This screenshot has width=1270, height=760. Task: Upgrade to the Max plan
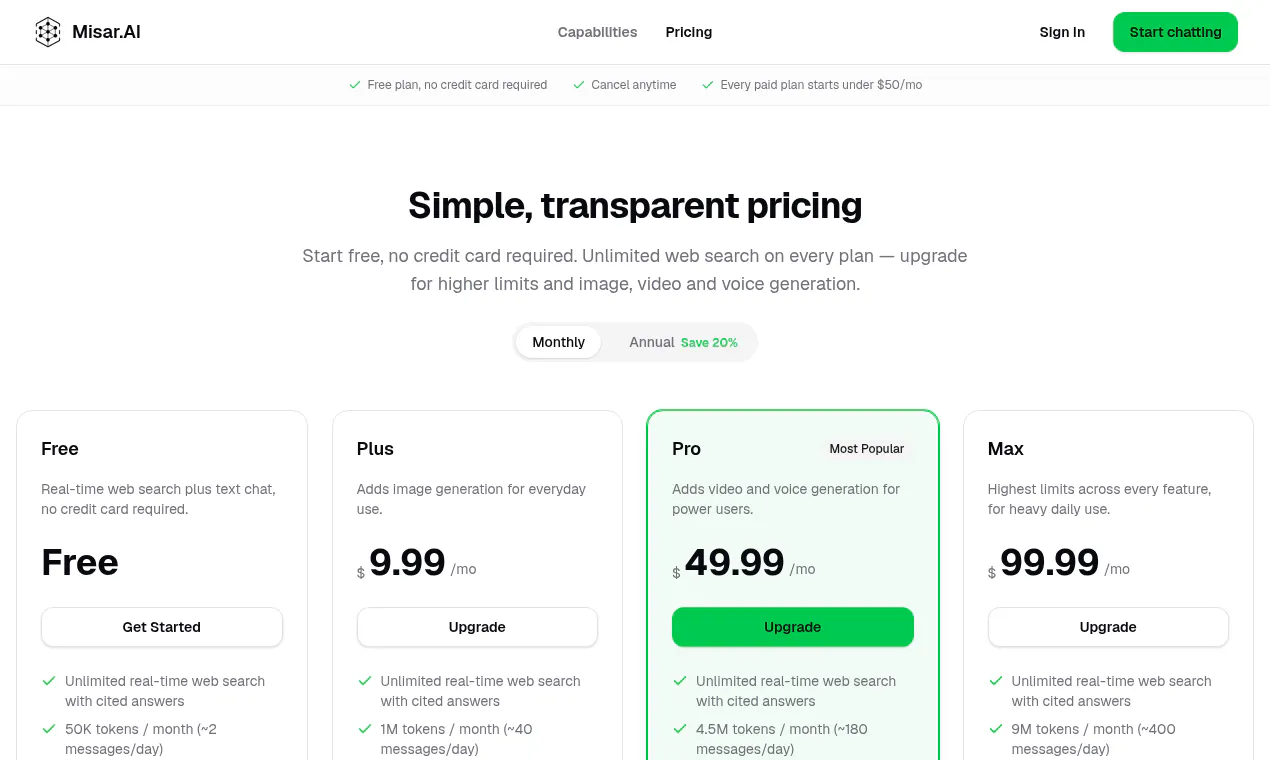click(1108, 627)
